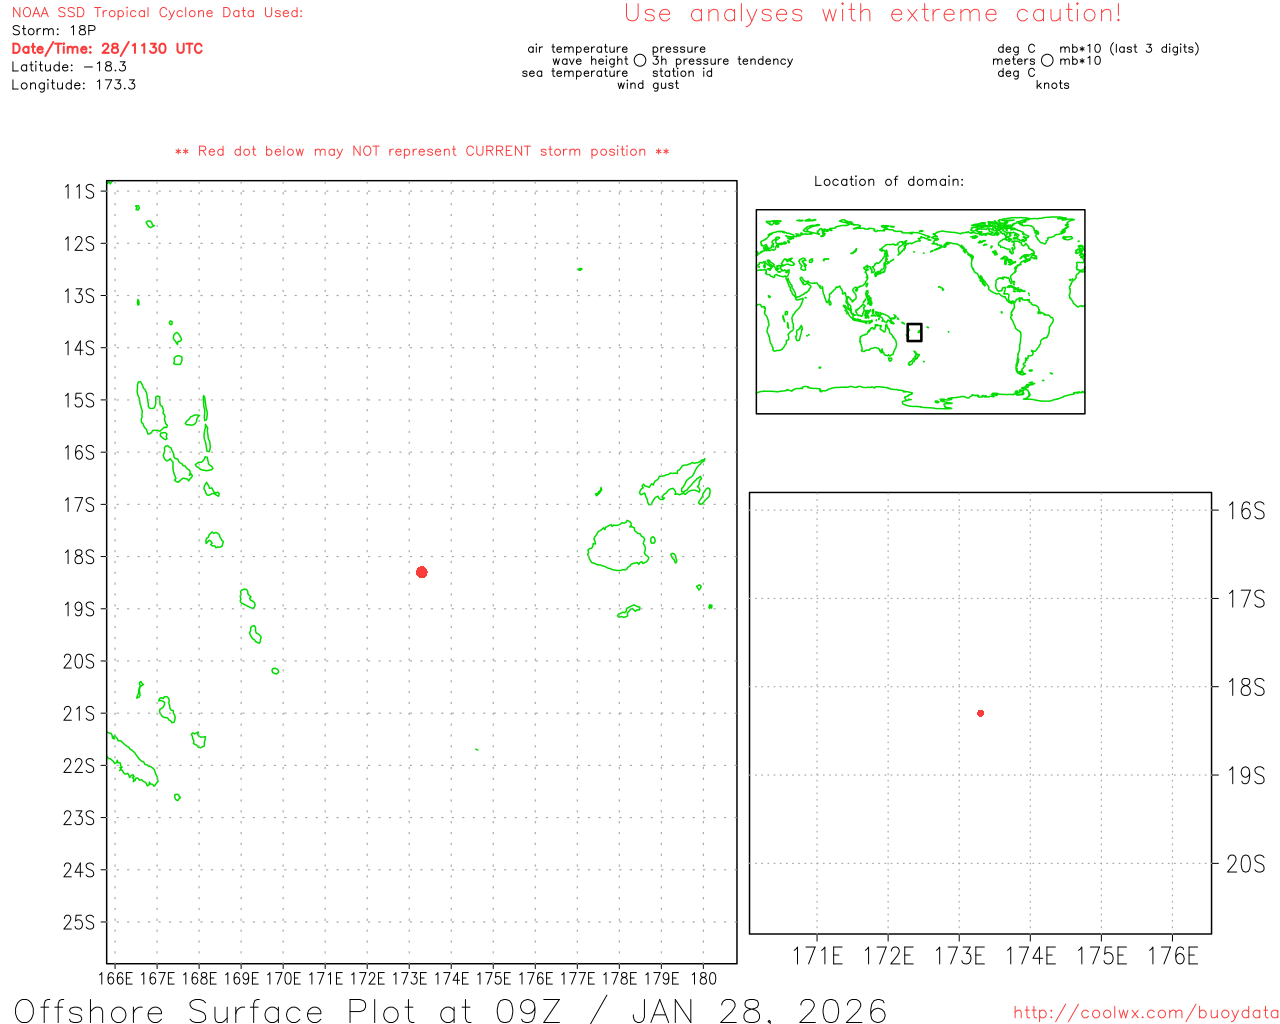Click the red dot position disclaimer note
The height and width of the screenshot is (1024, 1280).
point(421,152)
